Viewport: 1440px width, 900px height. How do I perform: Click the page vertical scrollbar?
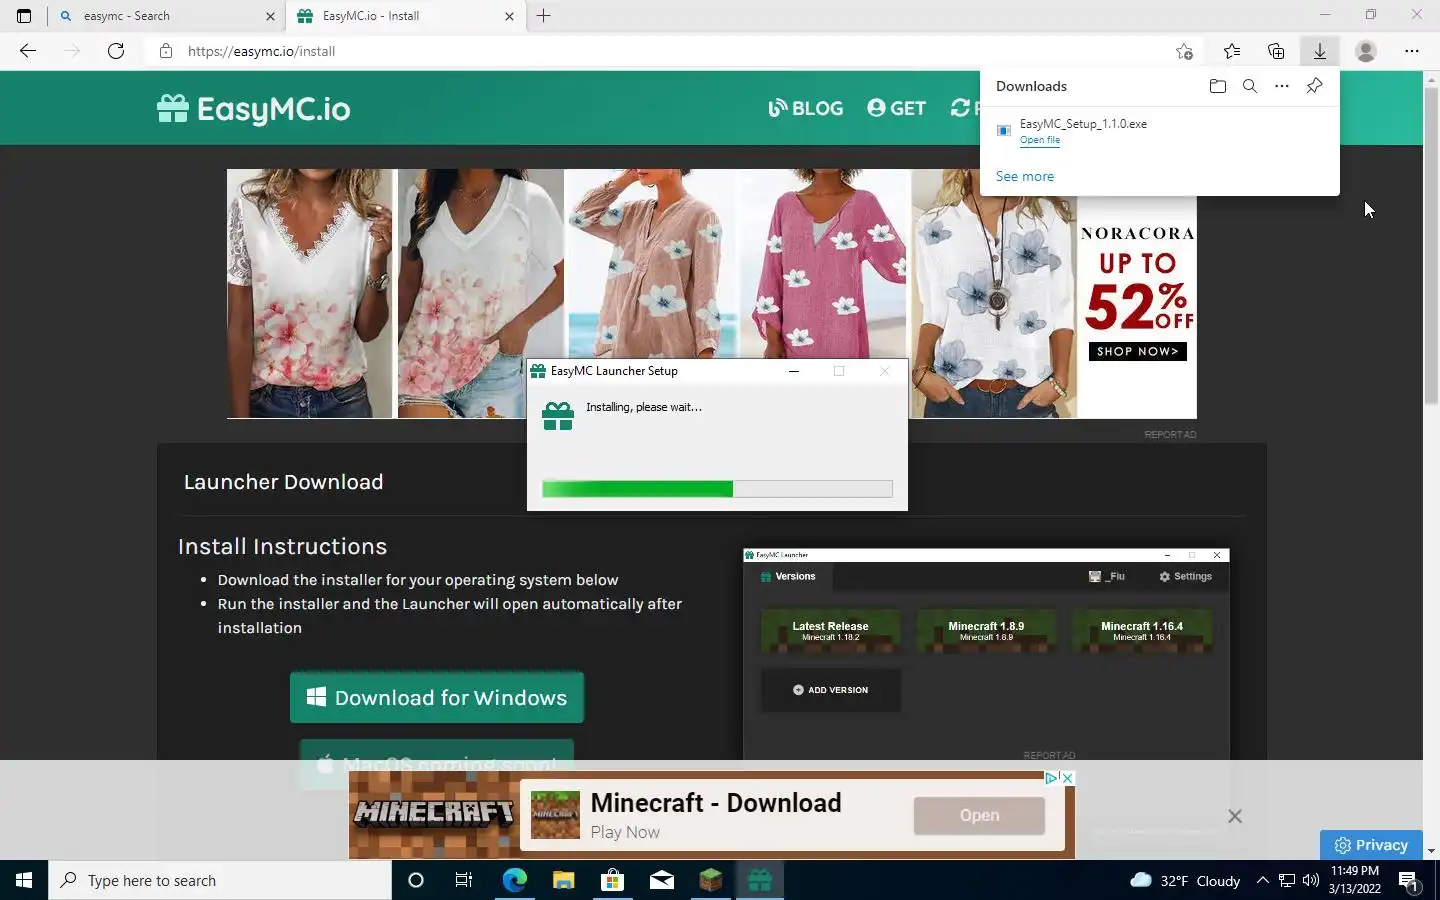tap(1431, 246)
